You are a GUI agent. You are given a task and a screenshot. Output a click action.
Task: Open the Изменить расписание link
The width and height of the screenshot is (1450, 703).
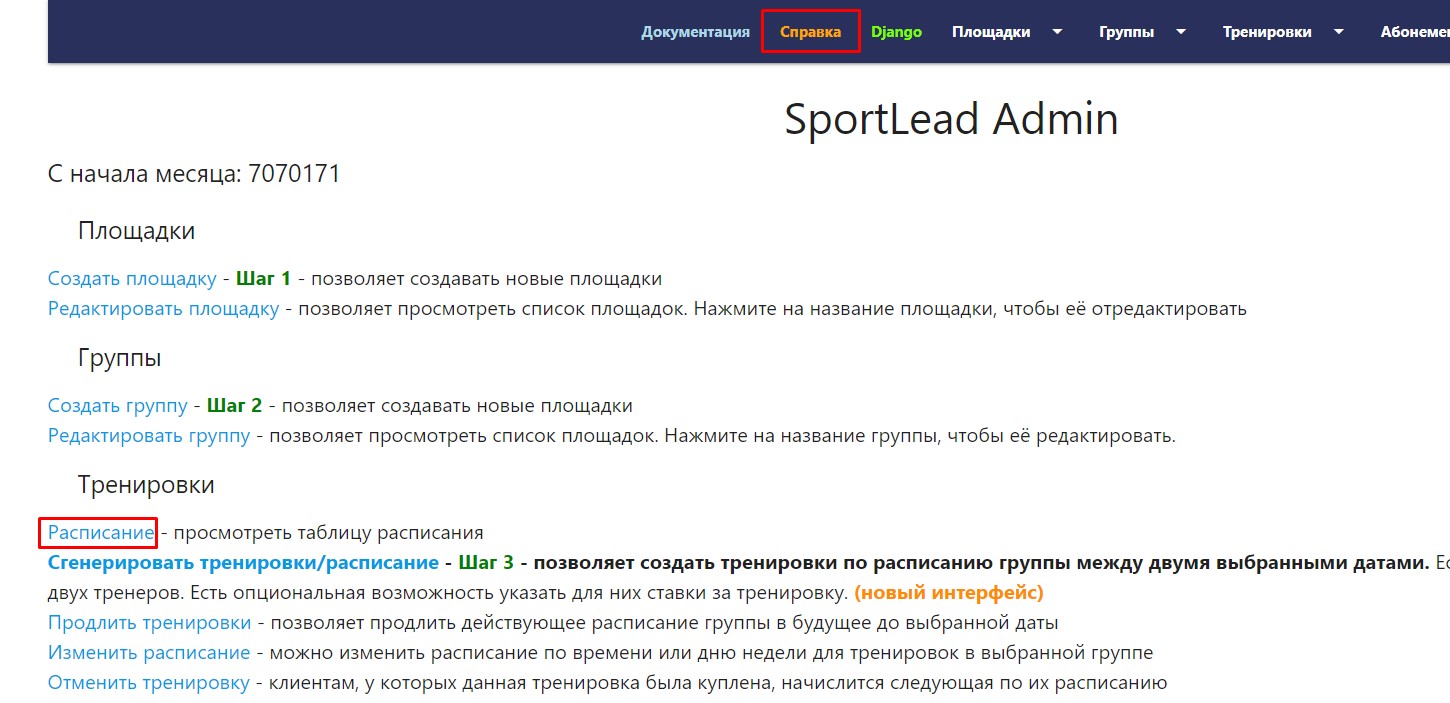click(148, 653)
